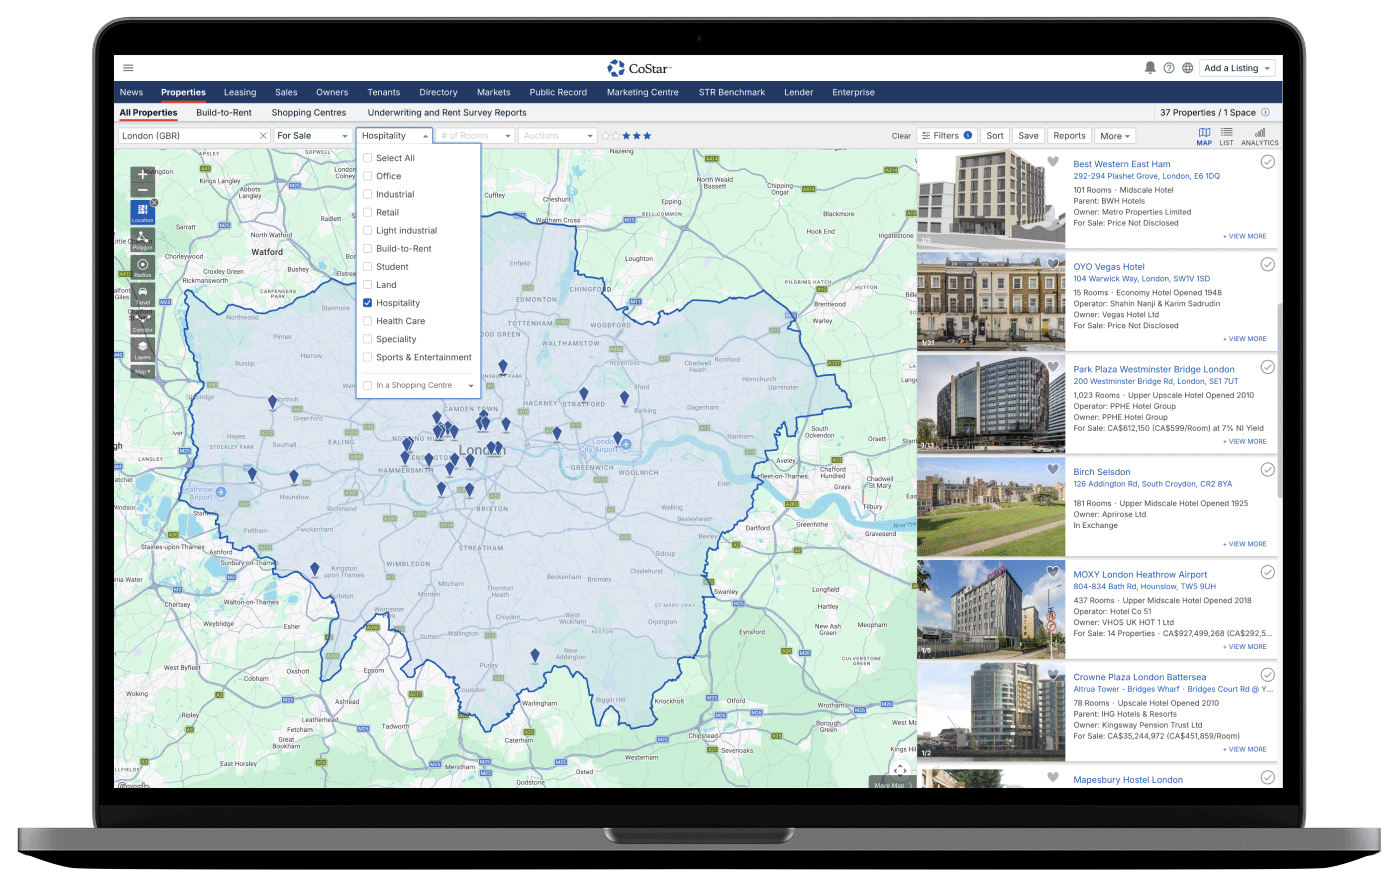Click the Reports button
Viewport: 1400px width, 895px height.
pos(1069,136)
